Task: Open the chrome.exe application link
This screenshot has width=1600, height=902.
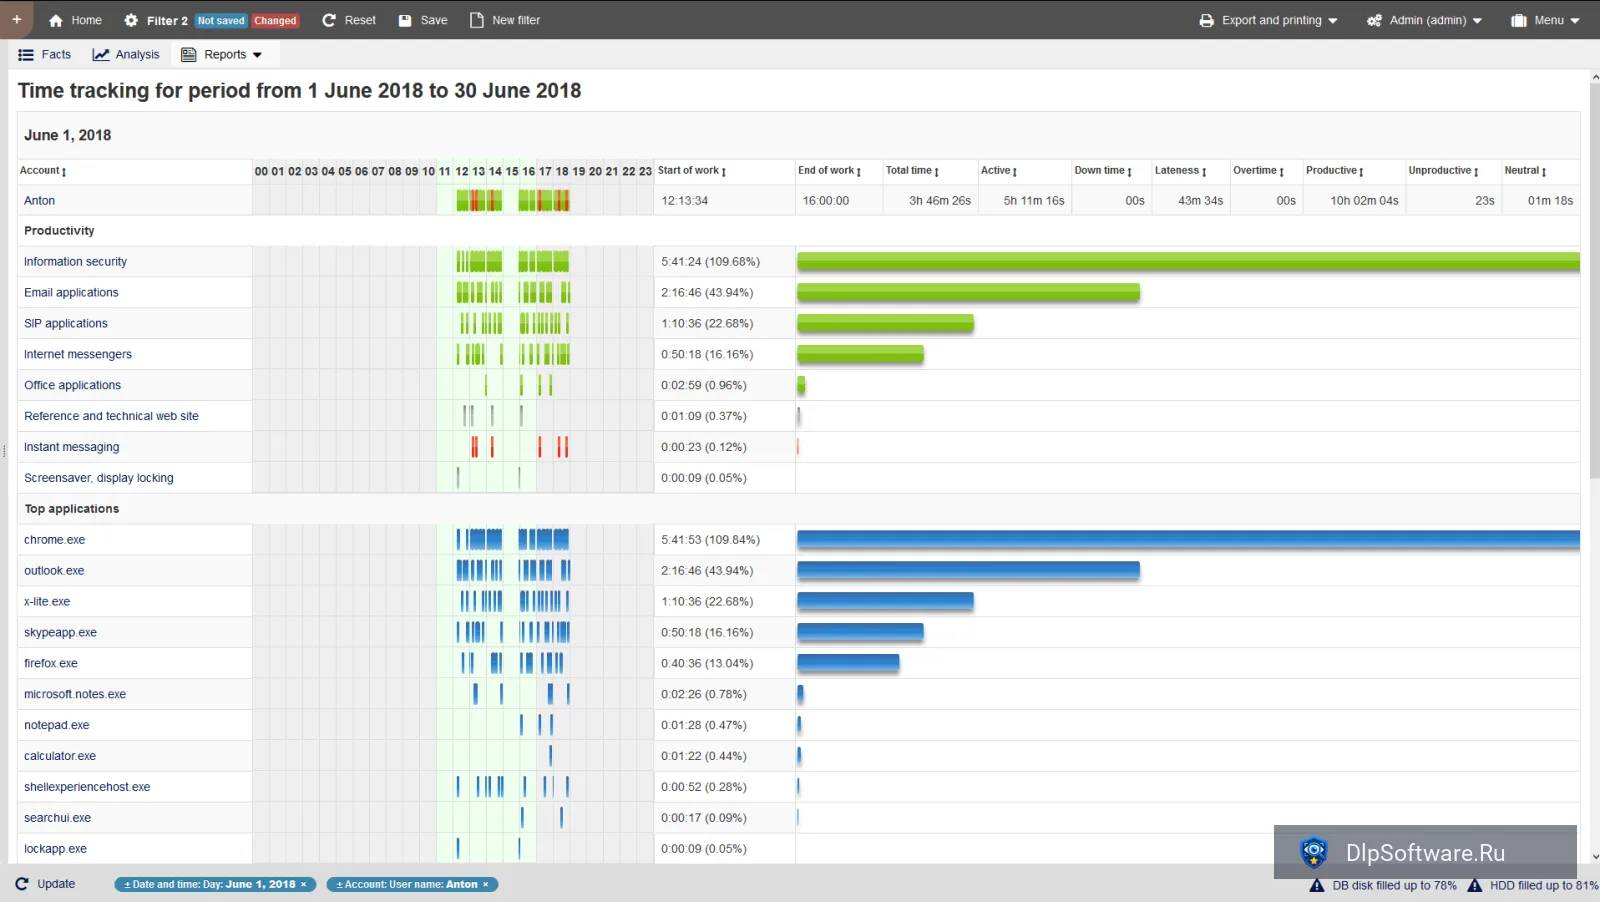Action: [x=55, y=540]
